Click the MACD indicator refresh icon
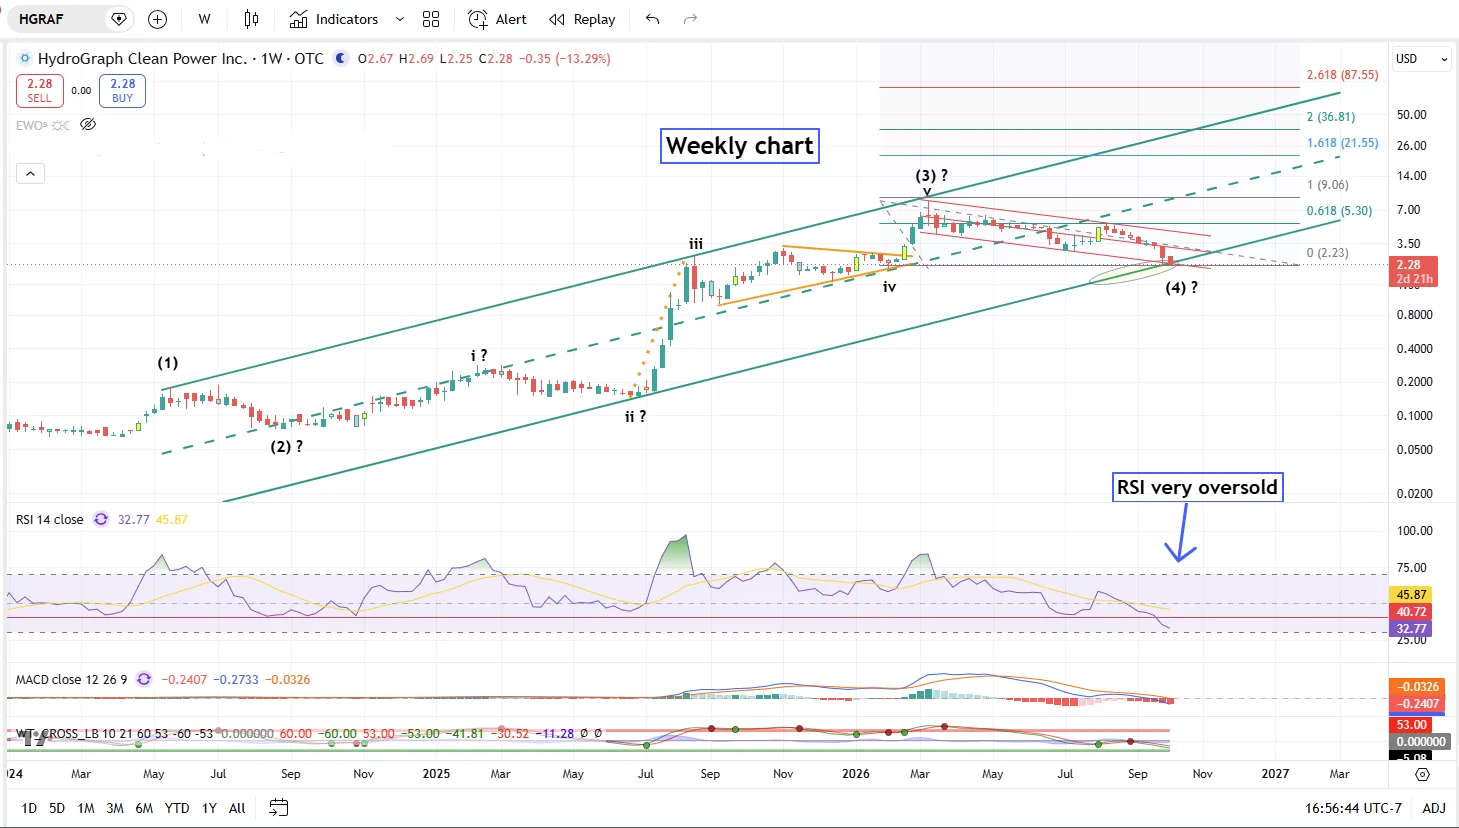This screenshot has height=828, width=1459. pyautogui.click(x=144, y=679)
